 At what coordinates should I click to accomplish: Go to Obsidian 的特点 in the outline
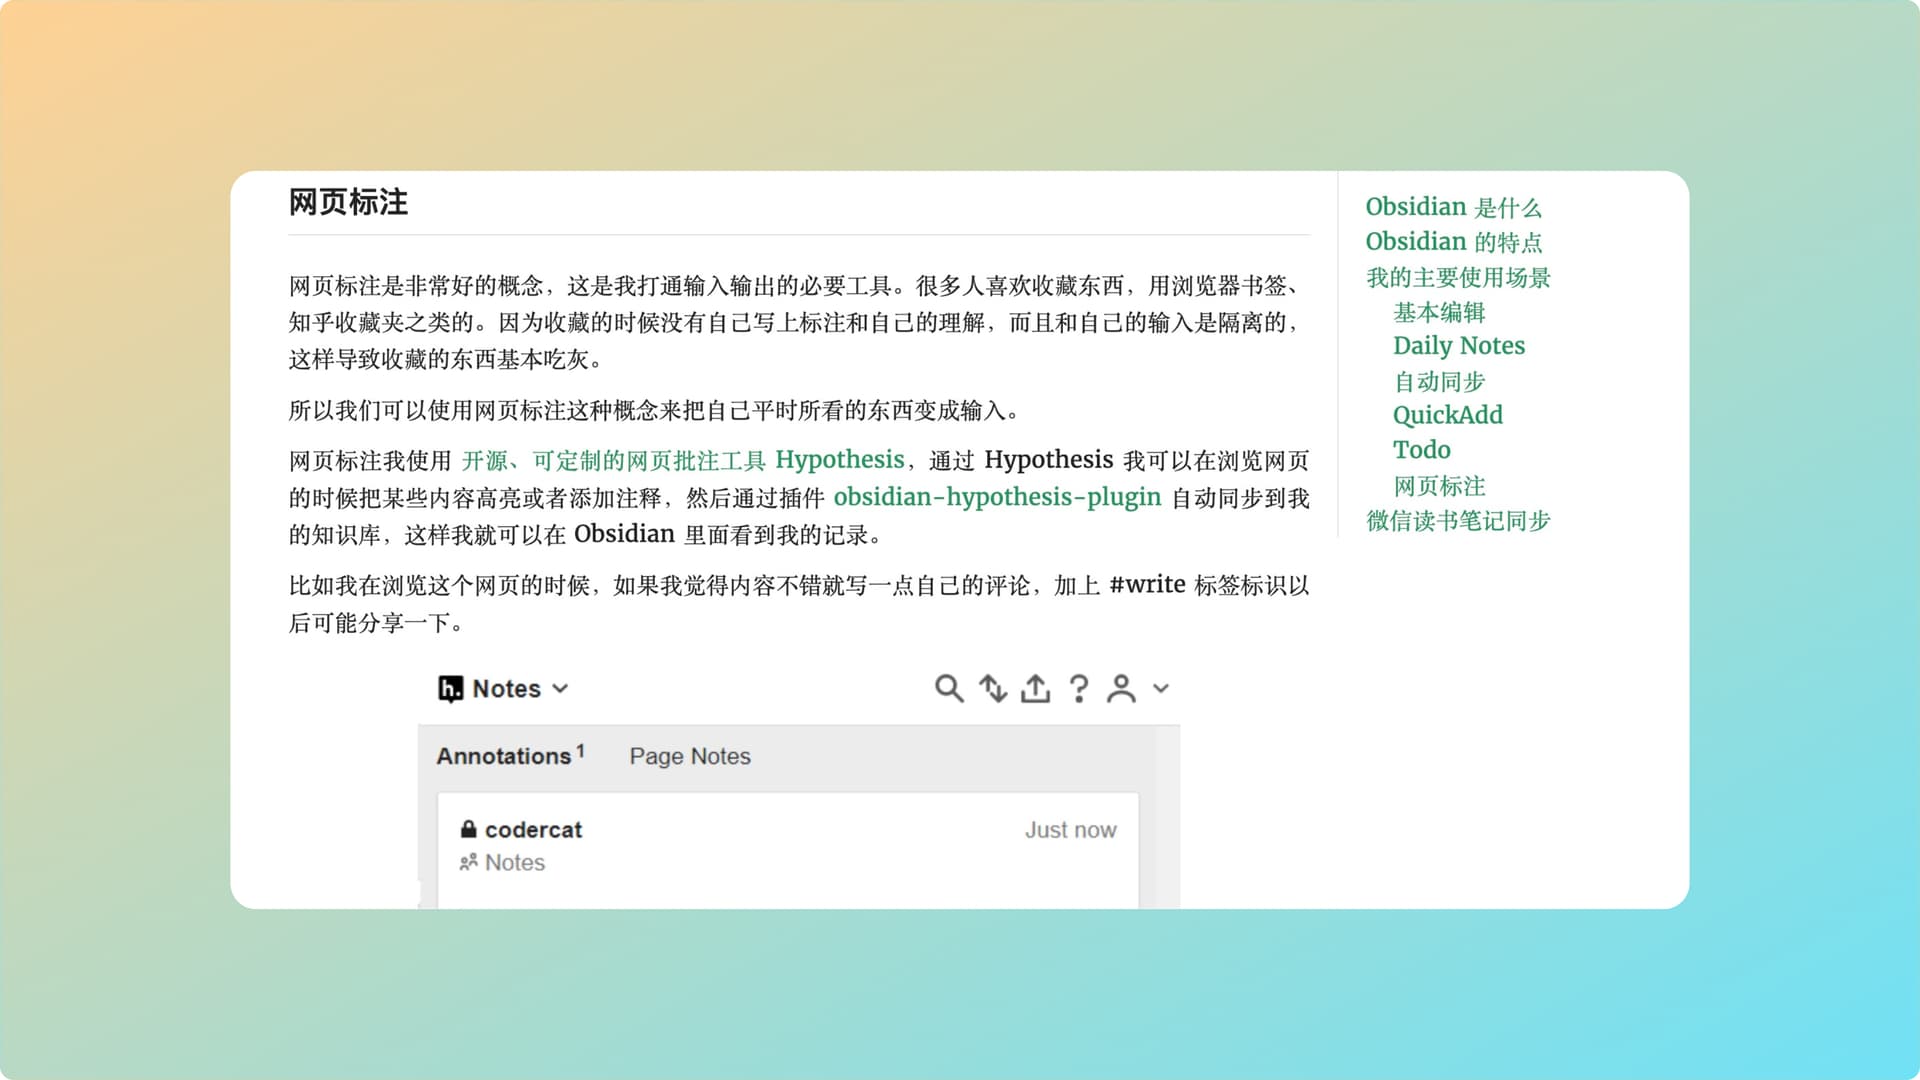pos(1454,242)
